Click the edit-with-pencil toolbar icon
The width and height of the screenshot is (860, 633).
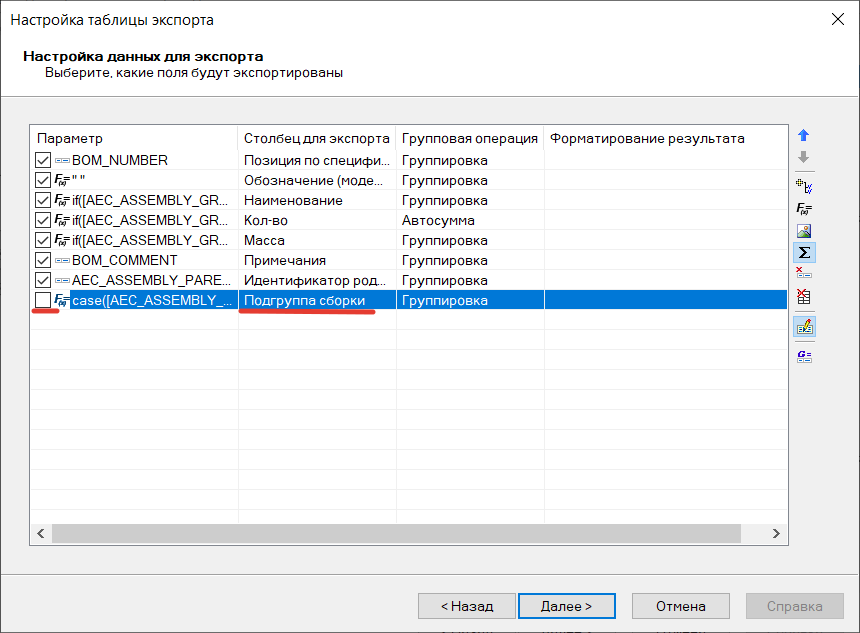pyautogui.click(x=803, y=327)
